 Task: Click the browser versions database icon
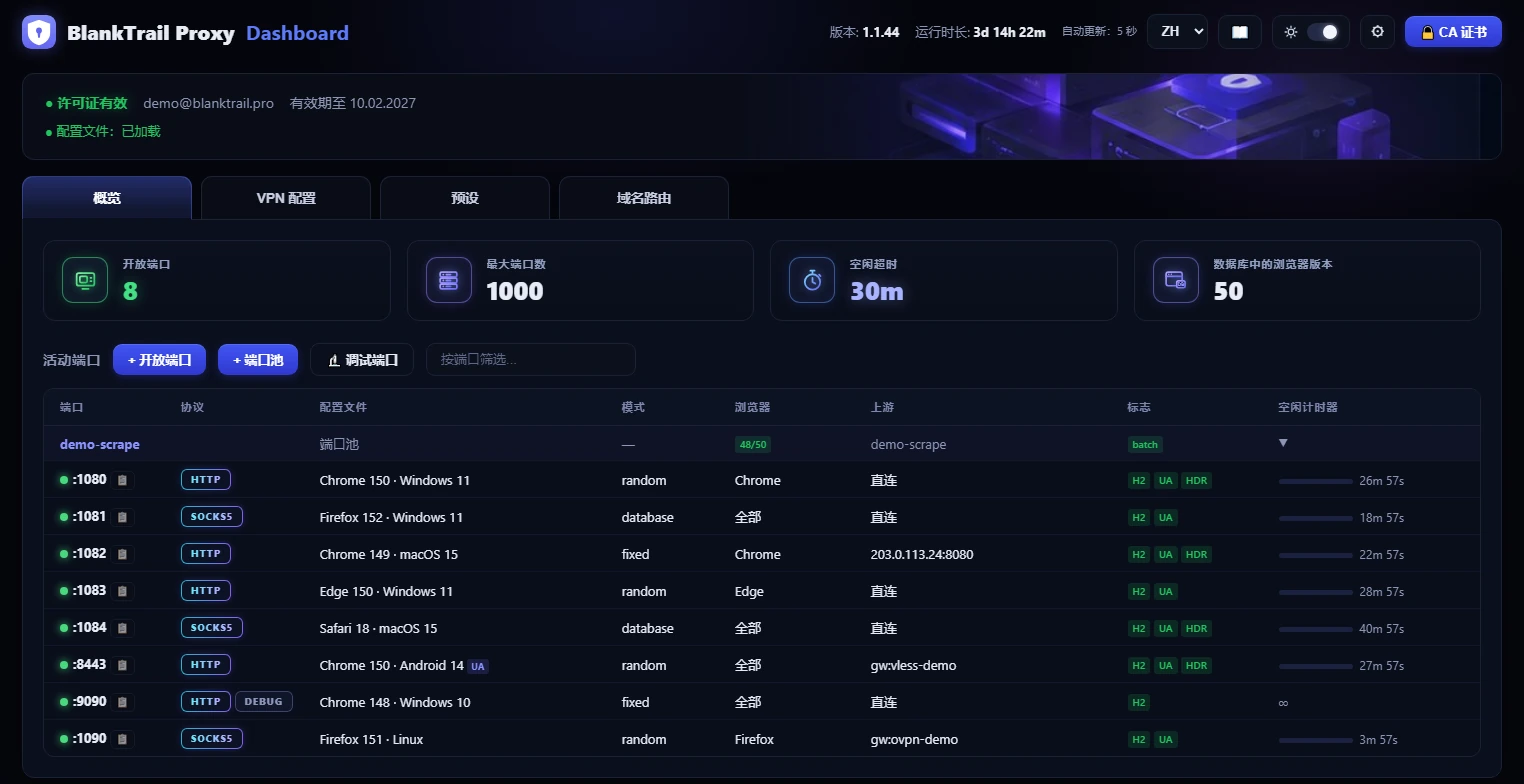click(x=1175, y=280)
